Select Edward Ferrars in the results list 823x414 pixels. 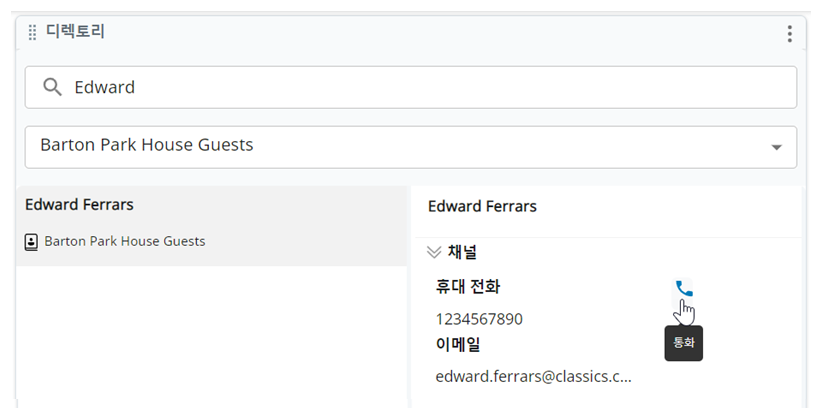(212, 226)
